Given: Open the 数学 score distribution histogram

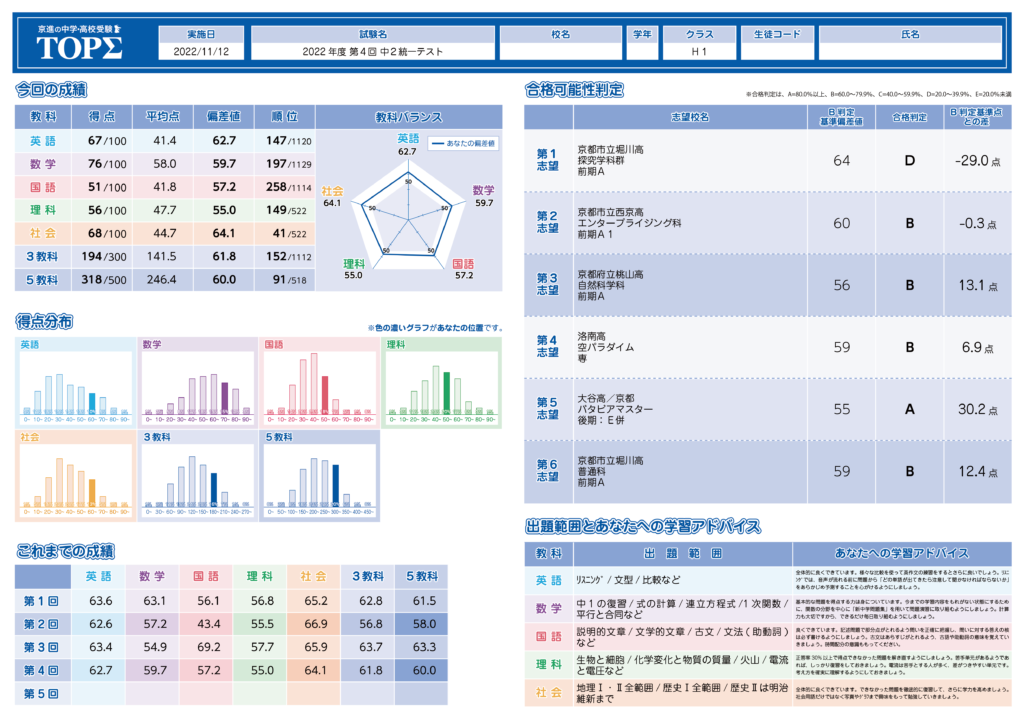Looking at the screenshot, I should tap(198, 381).
